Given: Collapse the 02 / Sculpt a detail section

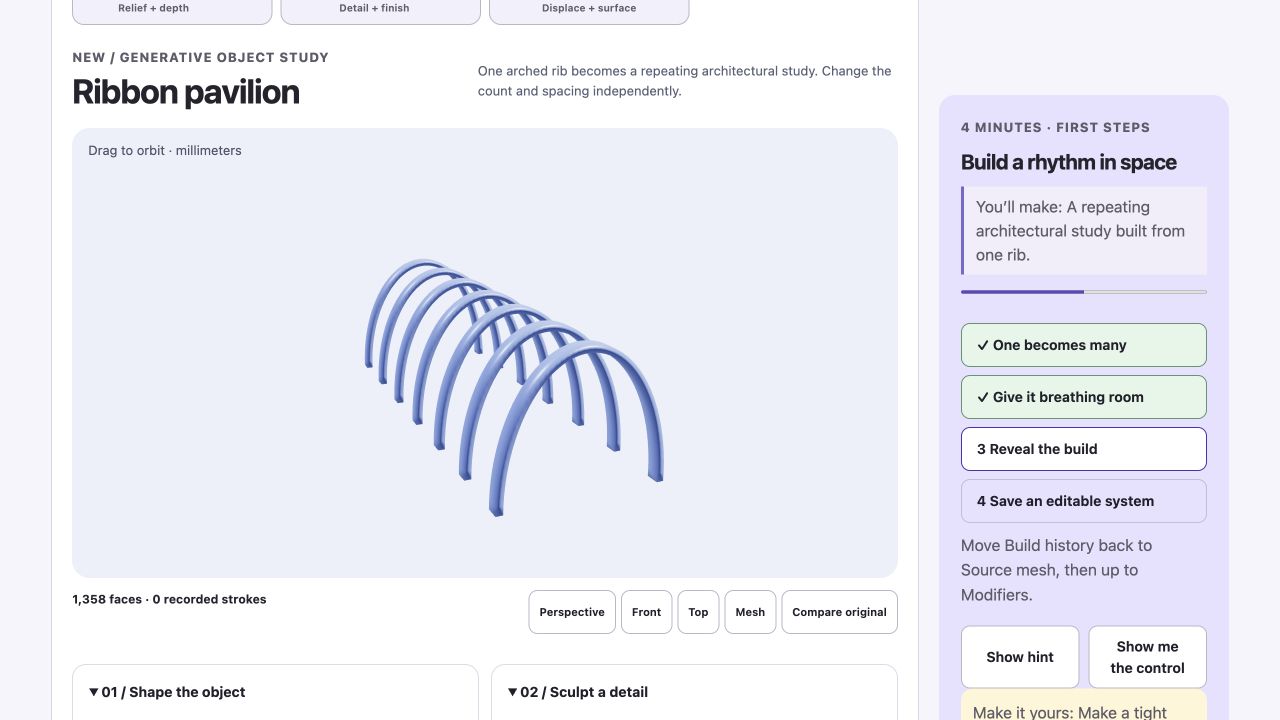Looking at the screenshot, I should (x=578, y=692).
